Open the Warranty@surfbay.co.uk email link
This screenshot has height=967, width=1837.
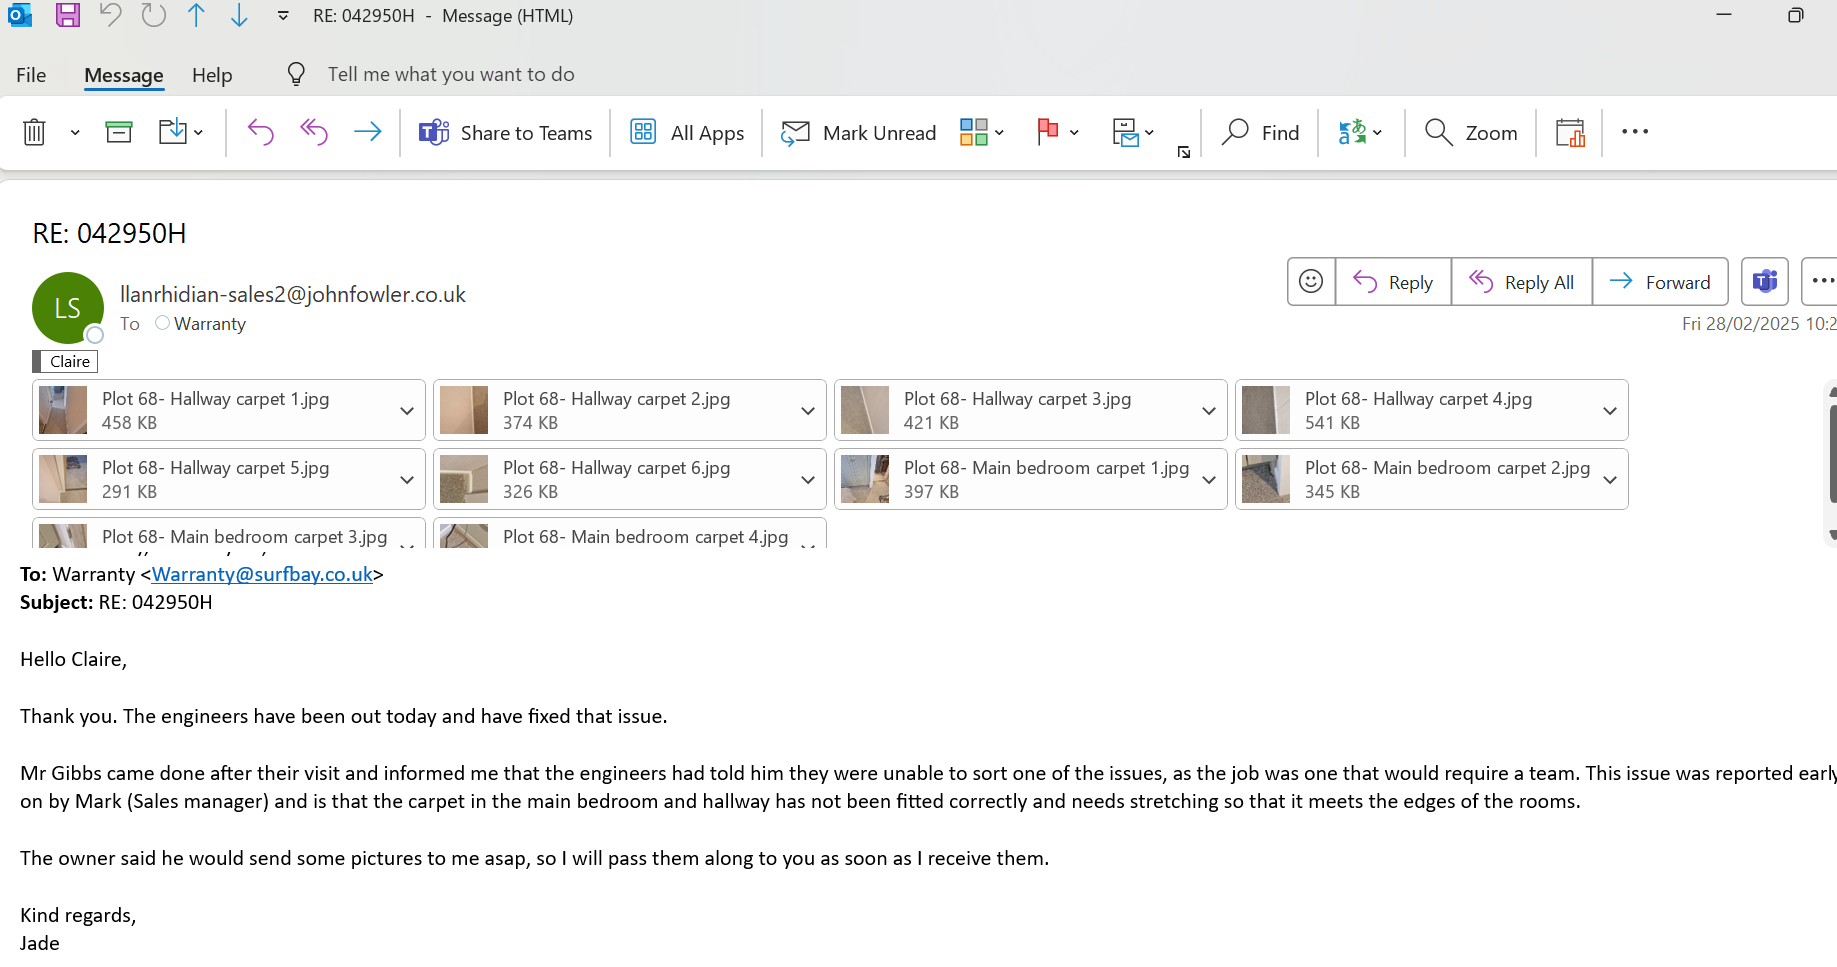[x=262, y=574]
